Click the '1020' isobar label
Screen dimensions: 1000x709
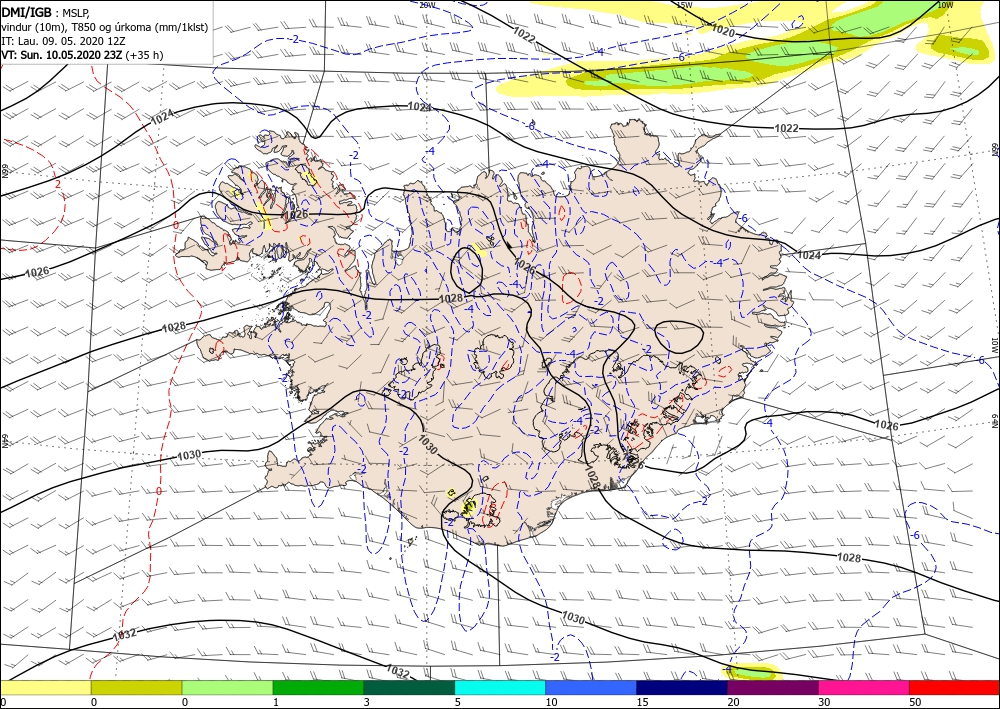point(722,29)
